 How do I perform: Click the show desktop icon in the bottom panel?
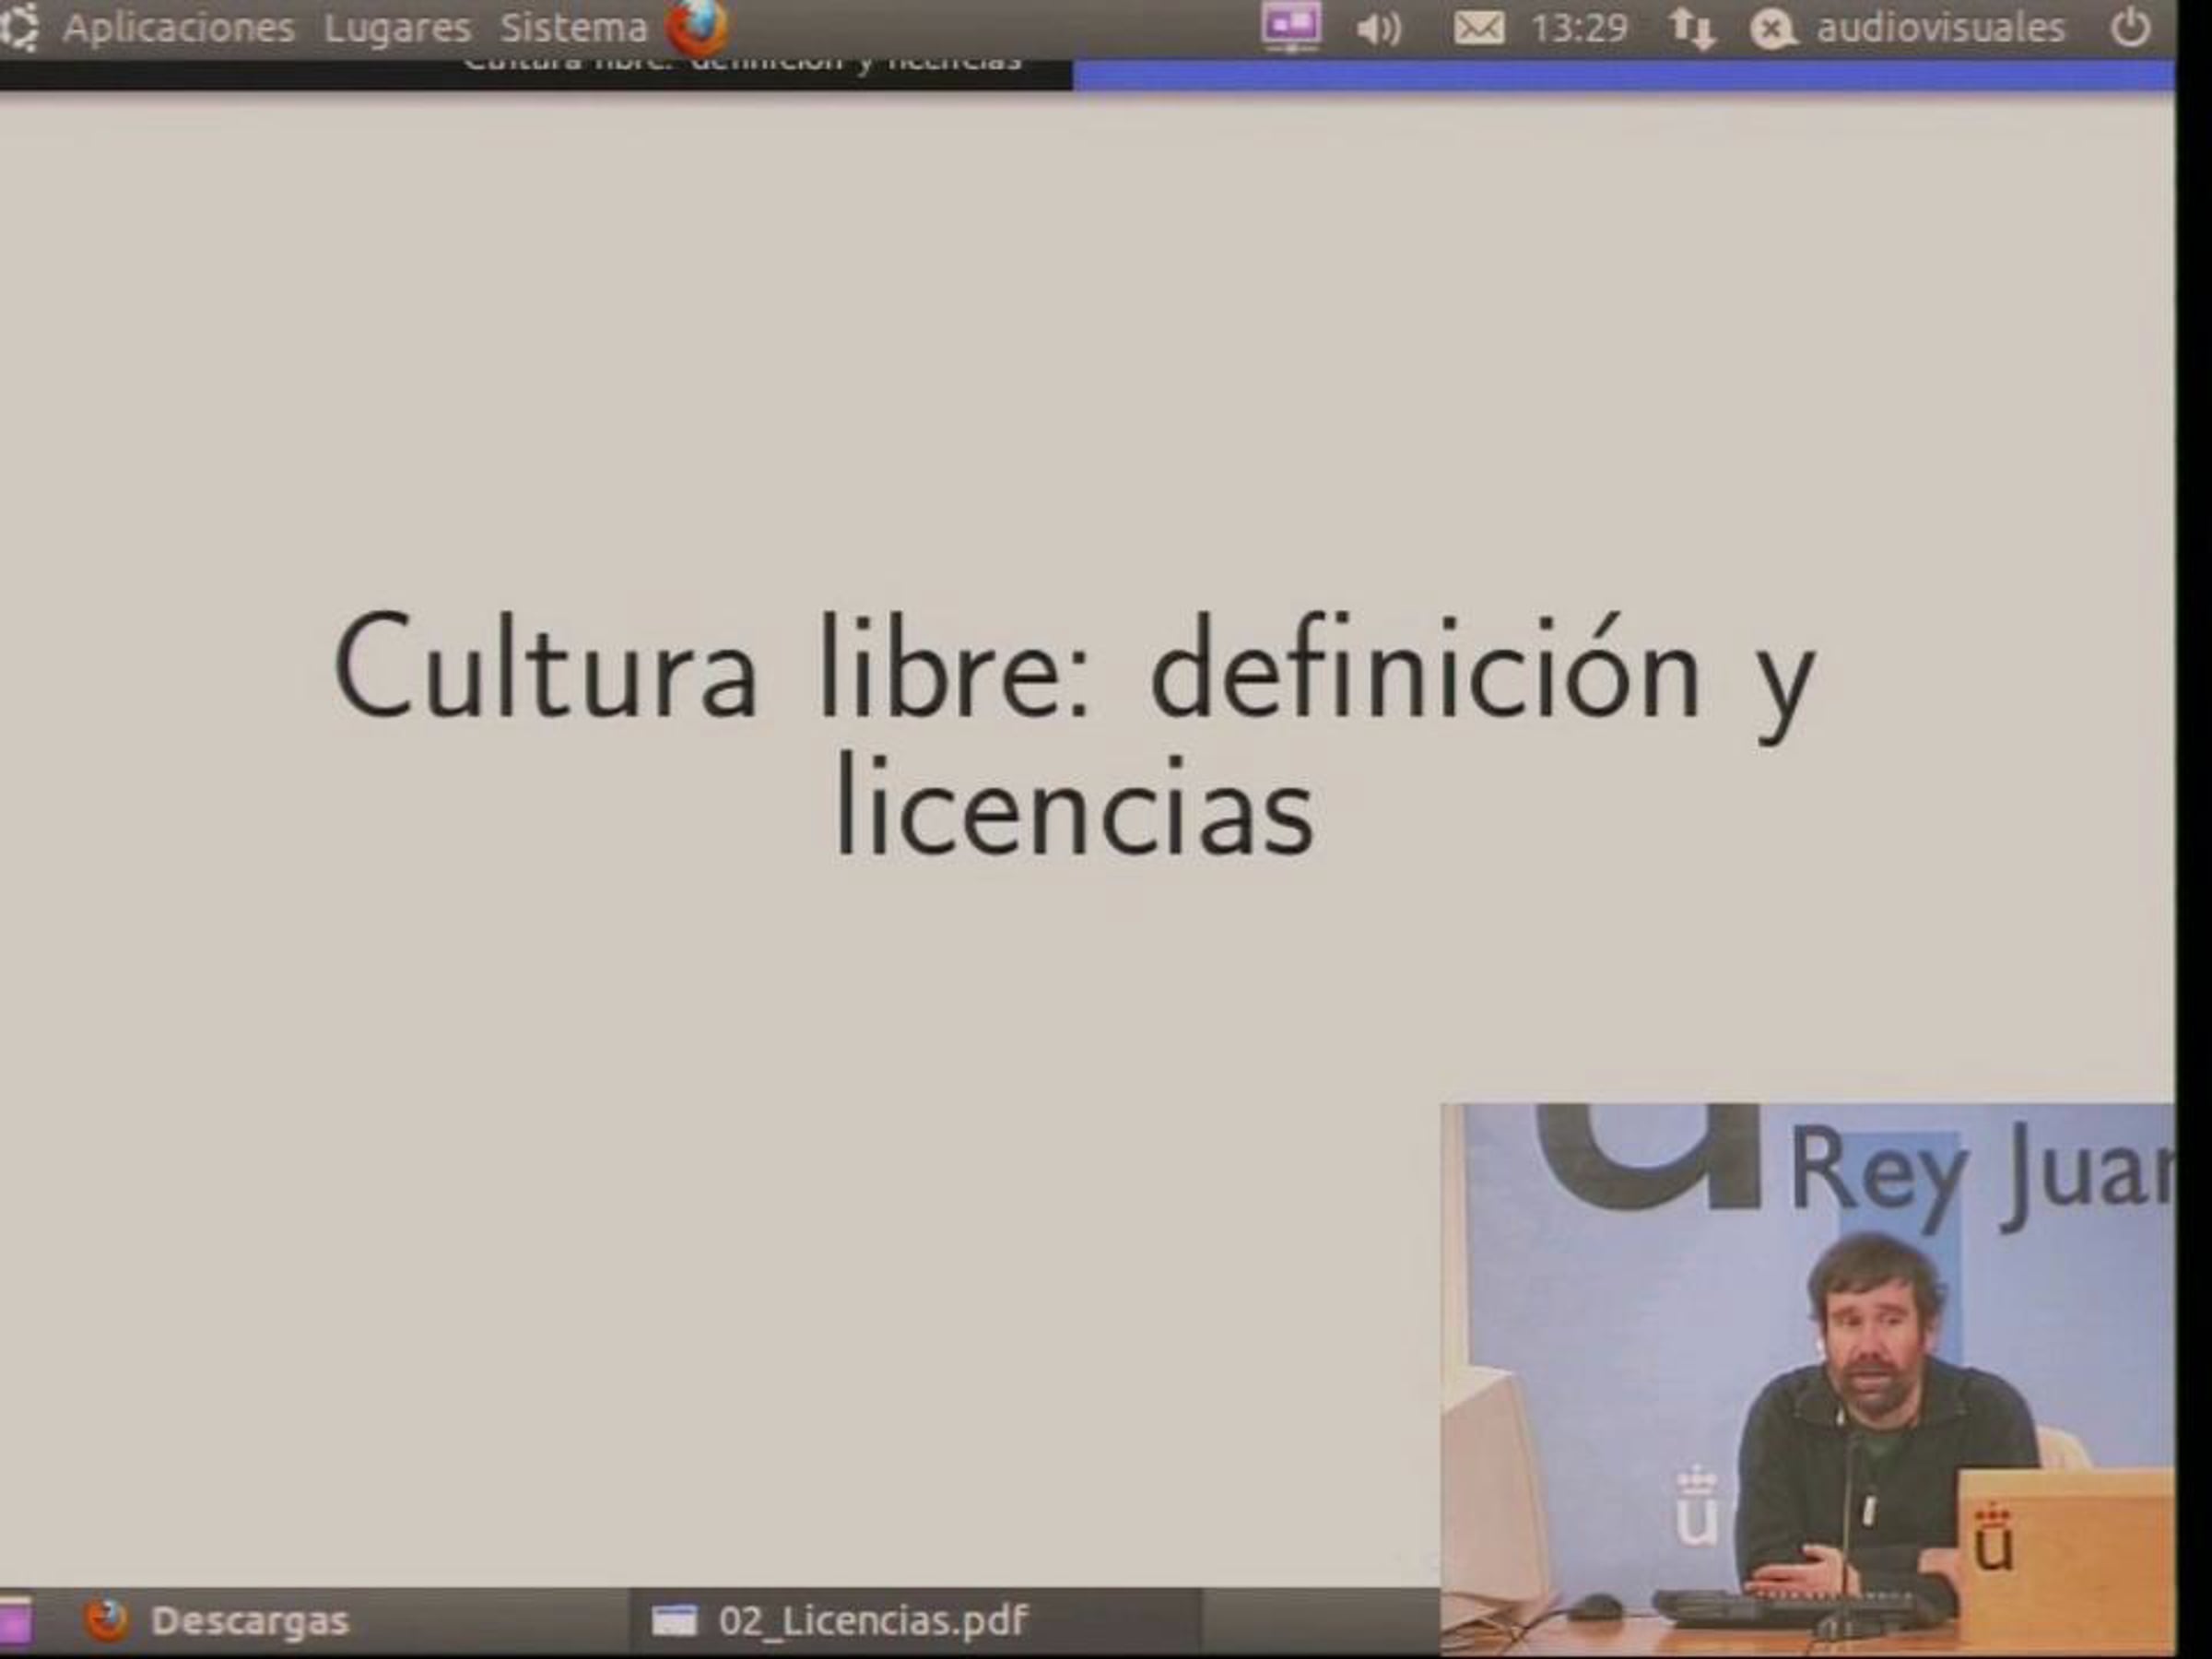[14, 1620]
